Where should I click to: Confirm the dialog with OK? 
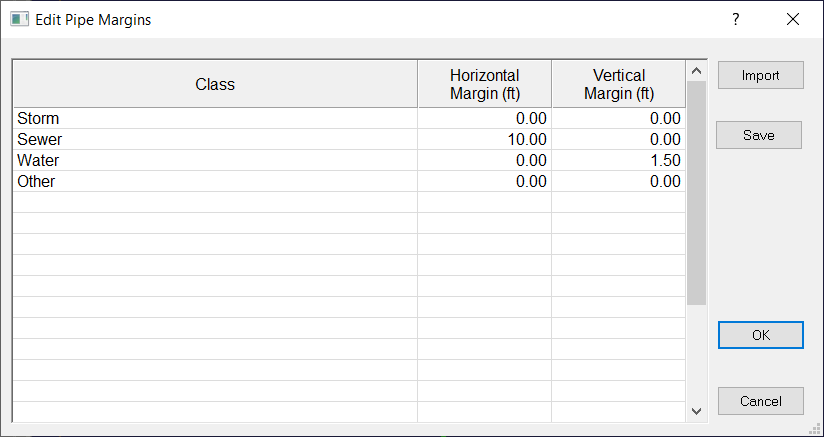pyautogui.click(x=760, y=335)
